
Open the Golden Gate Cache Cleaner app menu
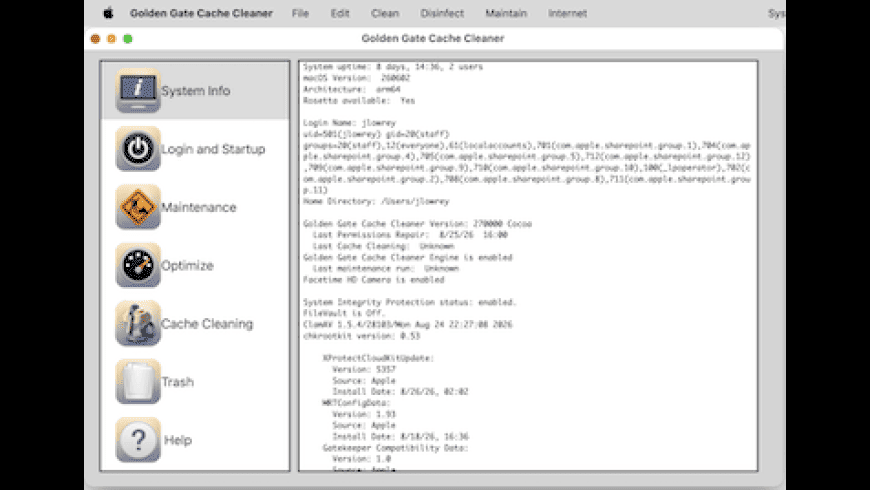201,13
